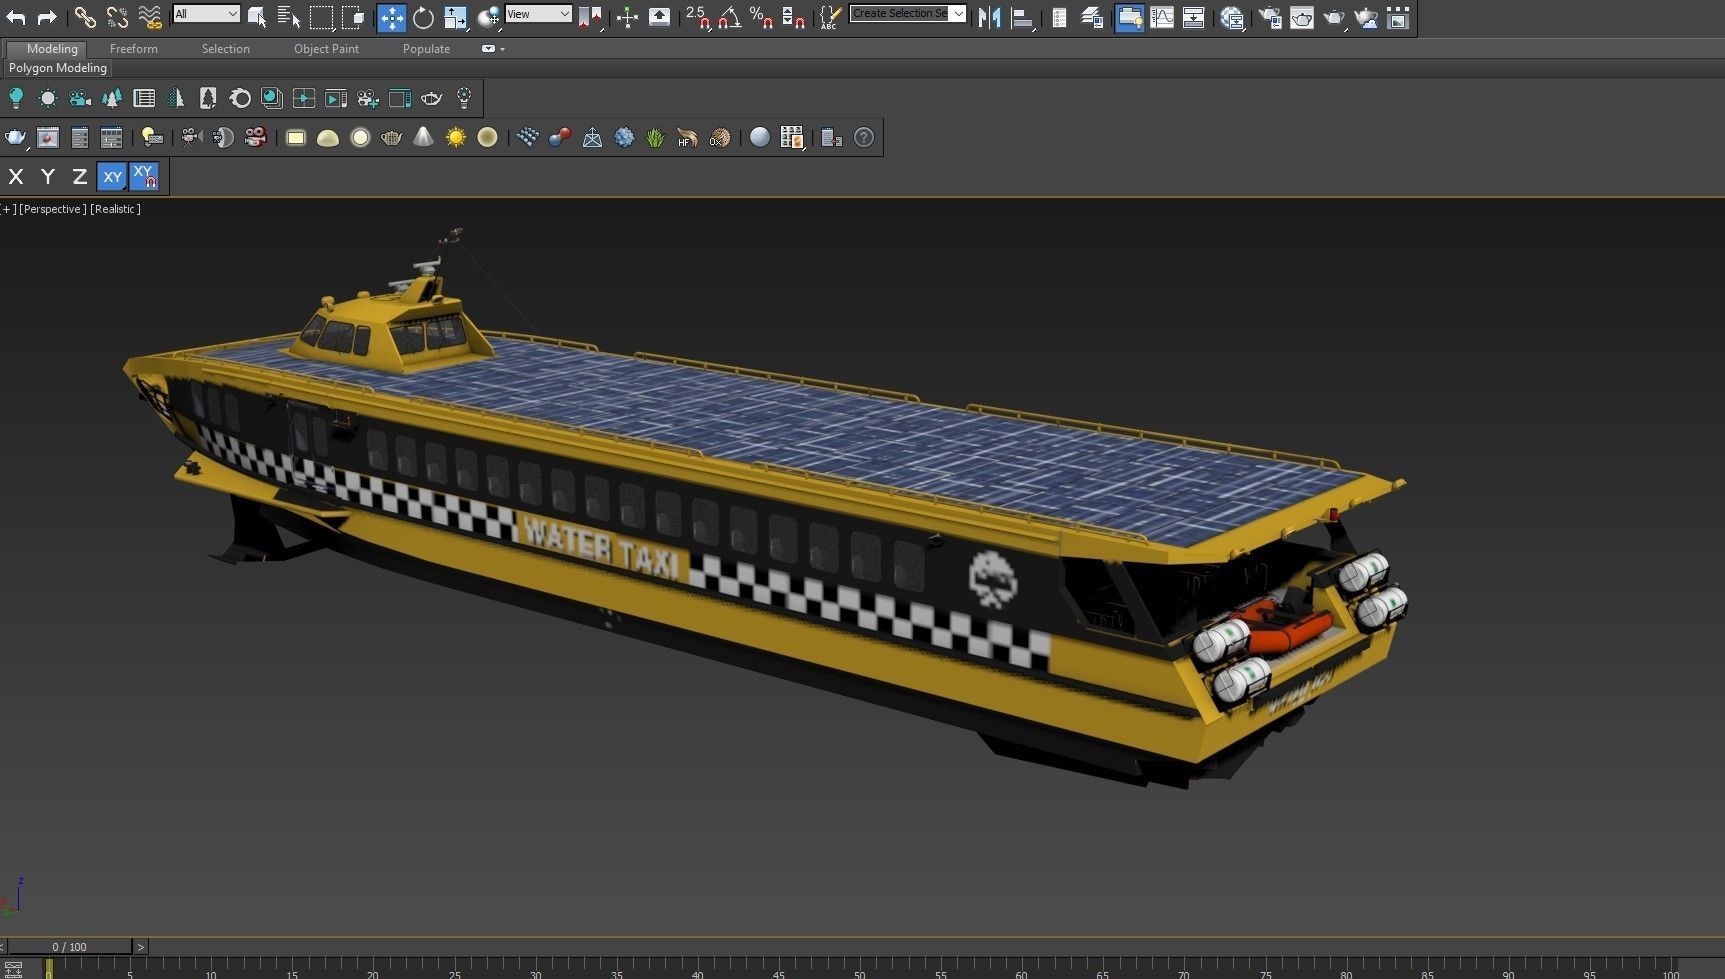1725x979 pixels.
Task: Choose the Rectangular Selection Region tool
Action: pyautogui.click(x=321, y=17)
